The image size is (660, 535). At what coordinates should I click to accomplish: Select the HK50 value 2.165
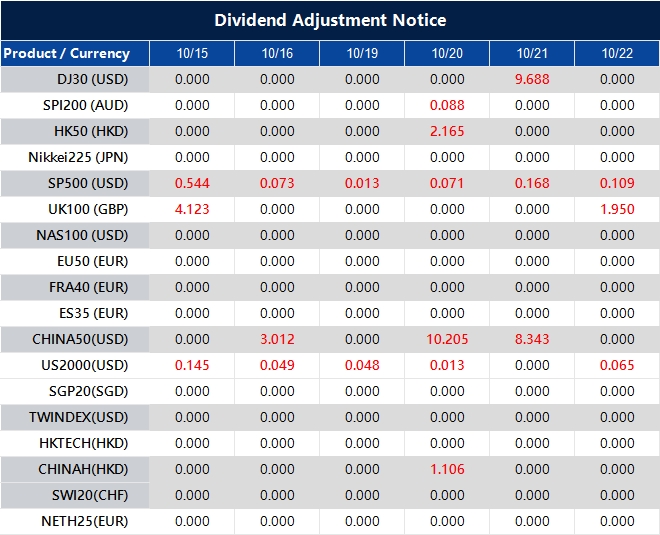click(447, 131)
